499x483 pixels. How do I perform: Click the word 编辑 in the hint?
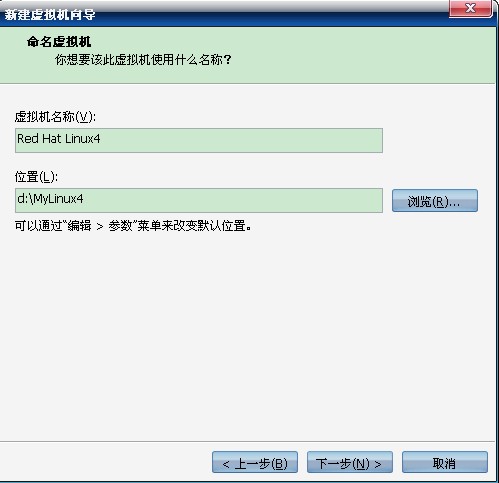(x=79, y=226)
